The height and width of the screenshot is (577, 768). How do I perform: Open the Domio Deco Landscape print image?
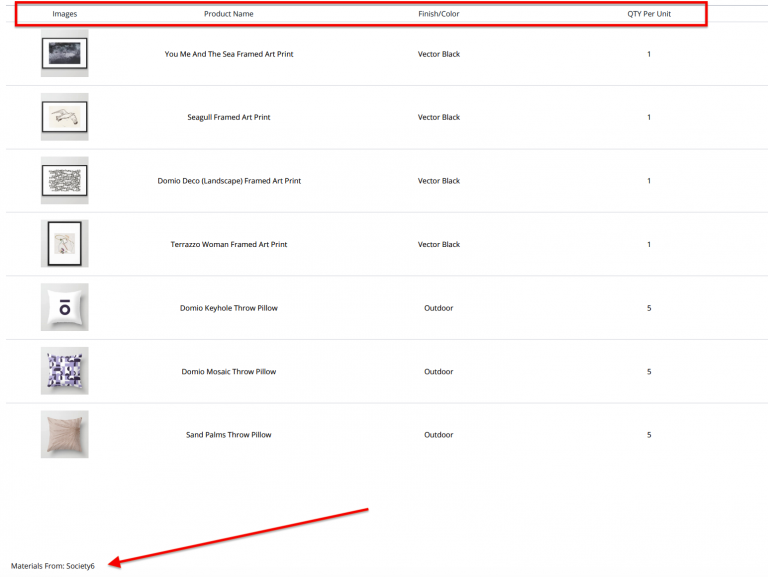(x=64, y=181)
